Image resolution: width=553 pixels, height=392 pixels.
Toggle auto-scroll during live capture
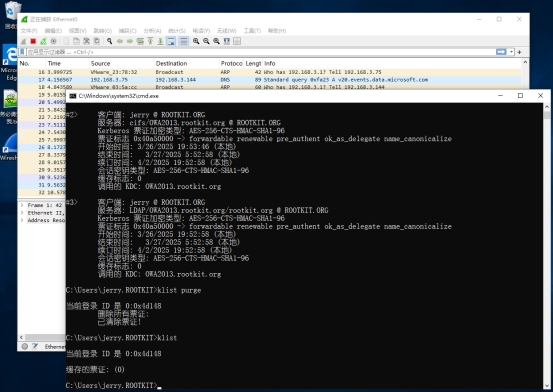point(171,41)
